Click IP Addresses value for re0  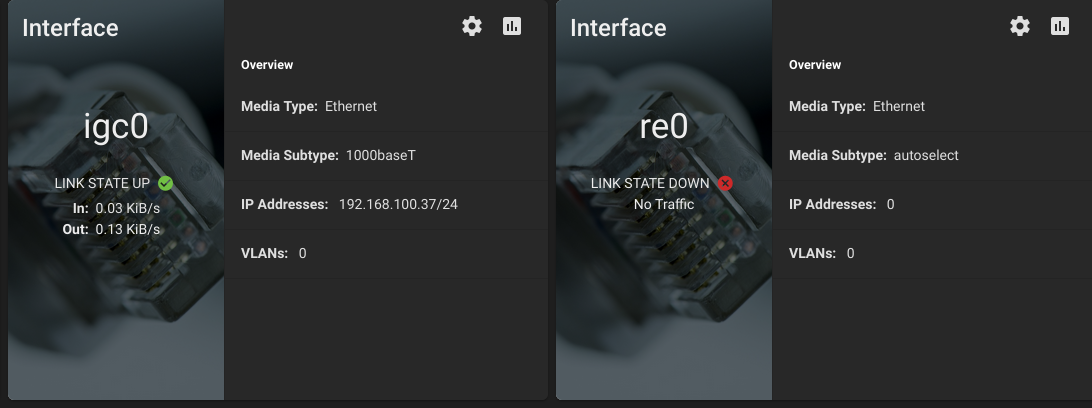[890, 204]
